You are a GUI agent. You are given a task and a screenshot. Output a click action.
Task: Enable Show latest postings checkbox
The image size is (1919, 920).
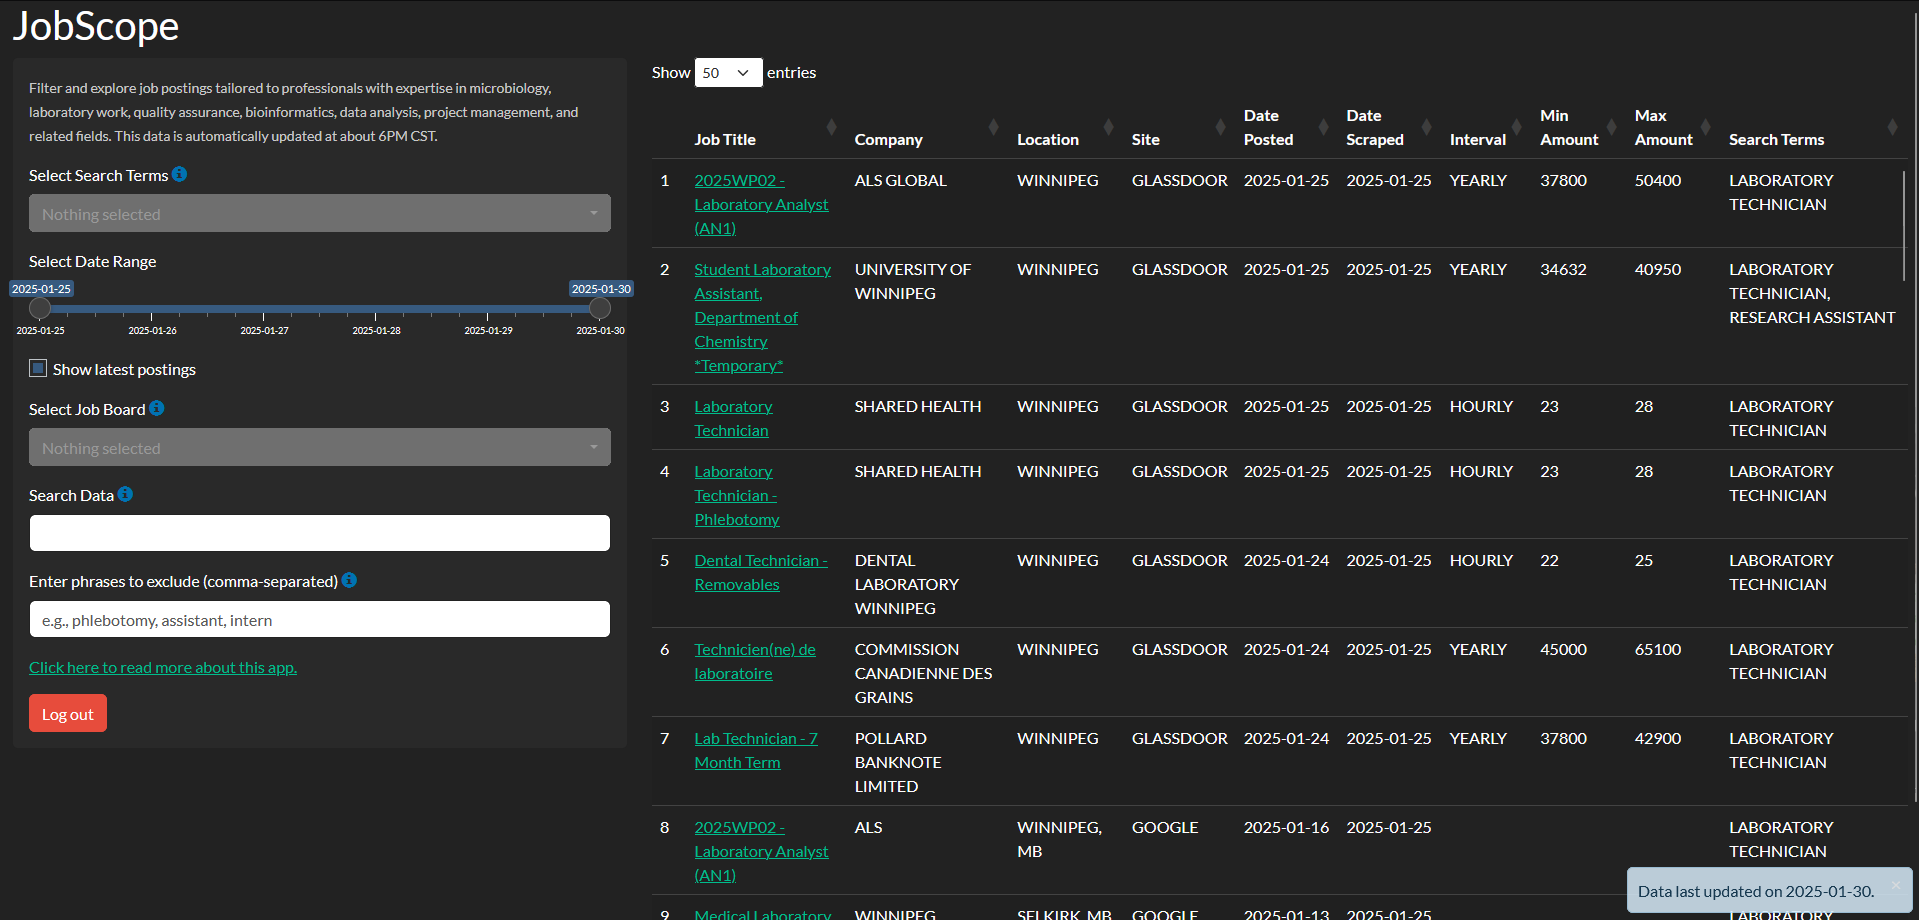click(38, 368)
